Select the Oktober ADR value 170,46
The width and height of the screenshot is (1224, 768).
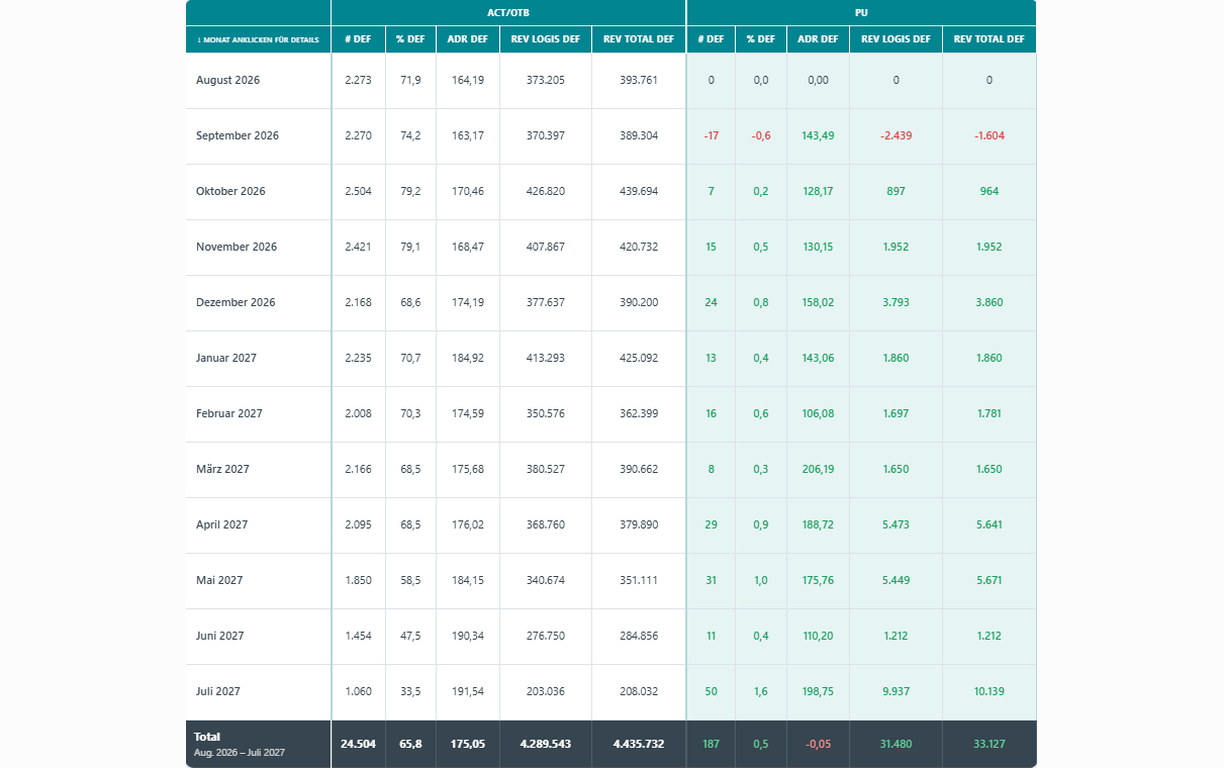pos(467,191)
